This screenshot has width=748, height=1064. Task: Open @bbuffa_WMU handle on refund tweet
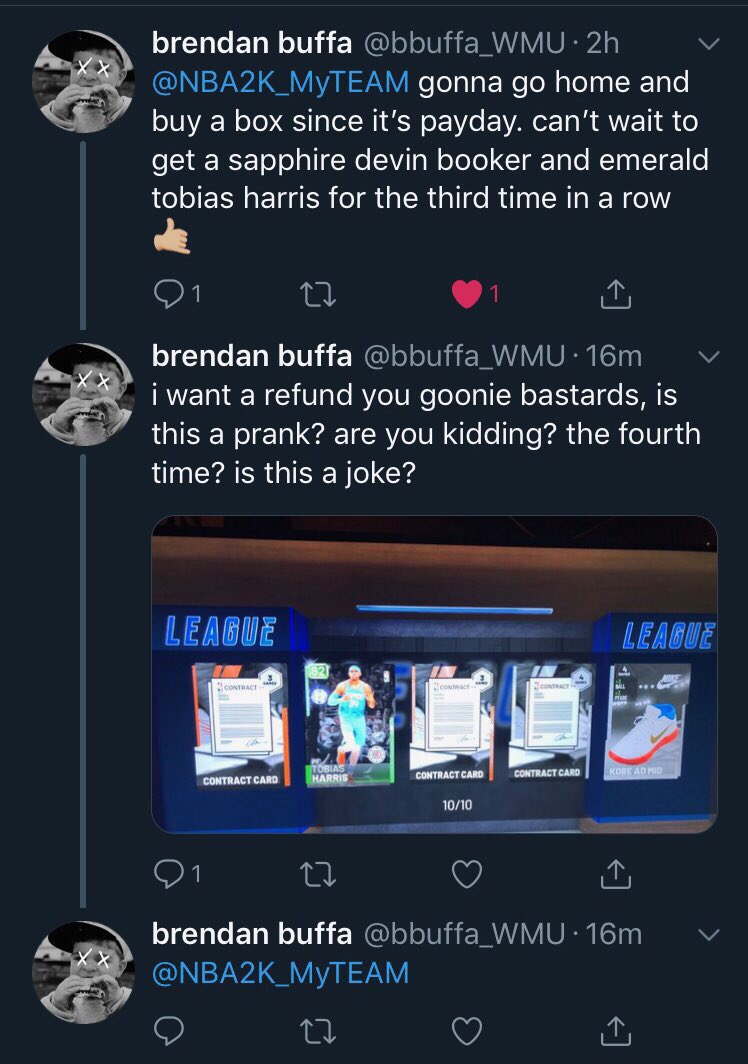464,356
